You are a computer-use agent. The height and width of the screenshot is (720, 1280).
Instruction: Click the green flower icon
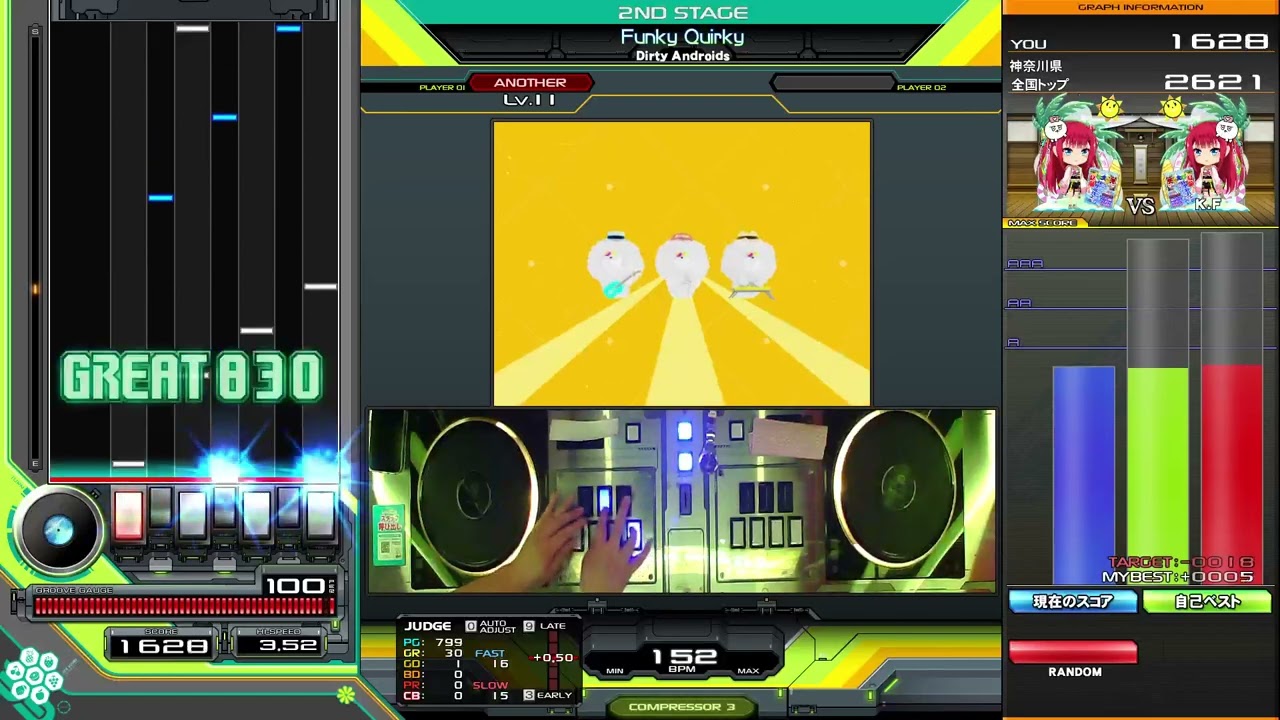coord(346,693)
